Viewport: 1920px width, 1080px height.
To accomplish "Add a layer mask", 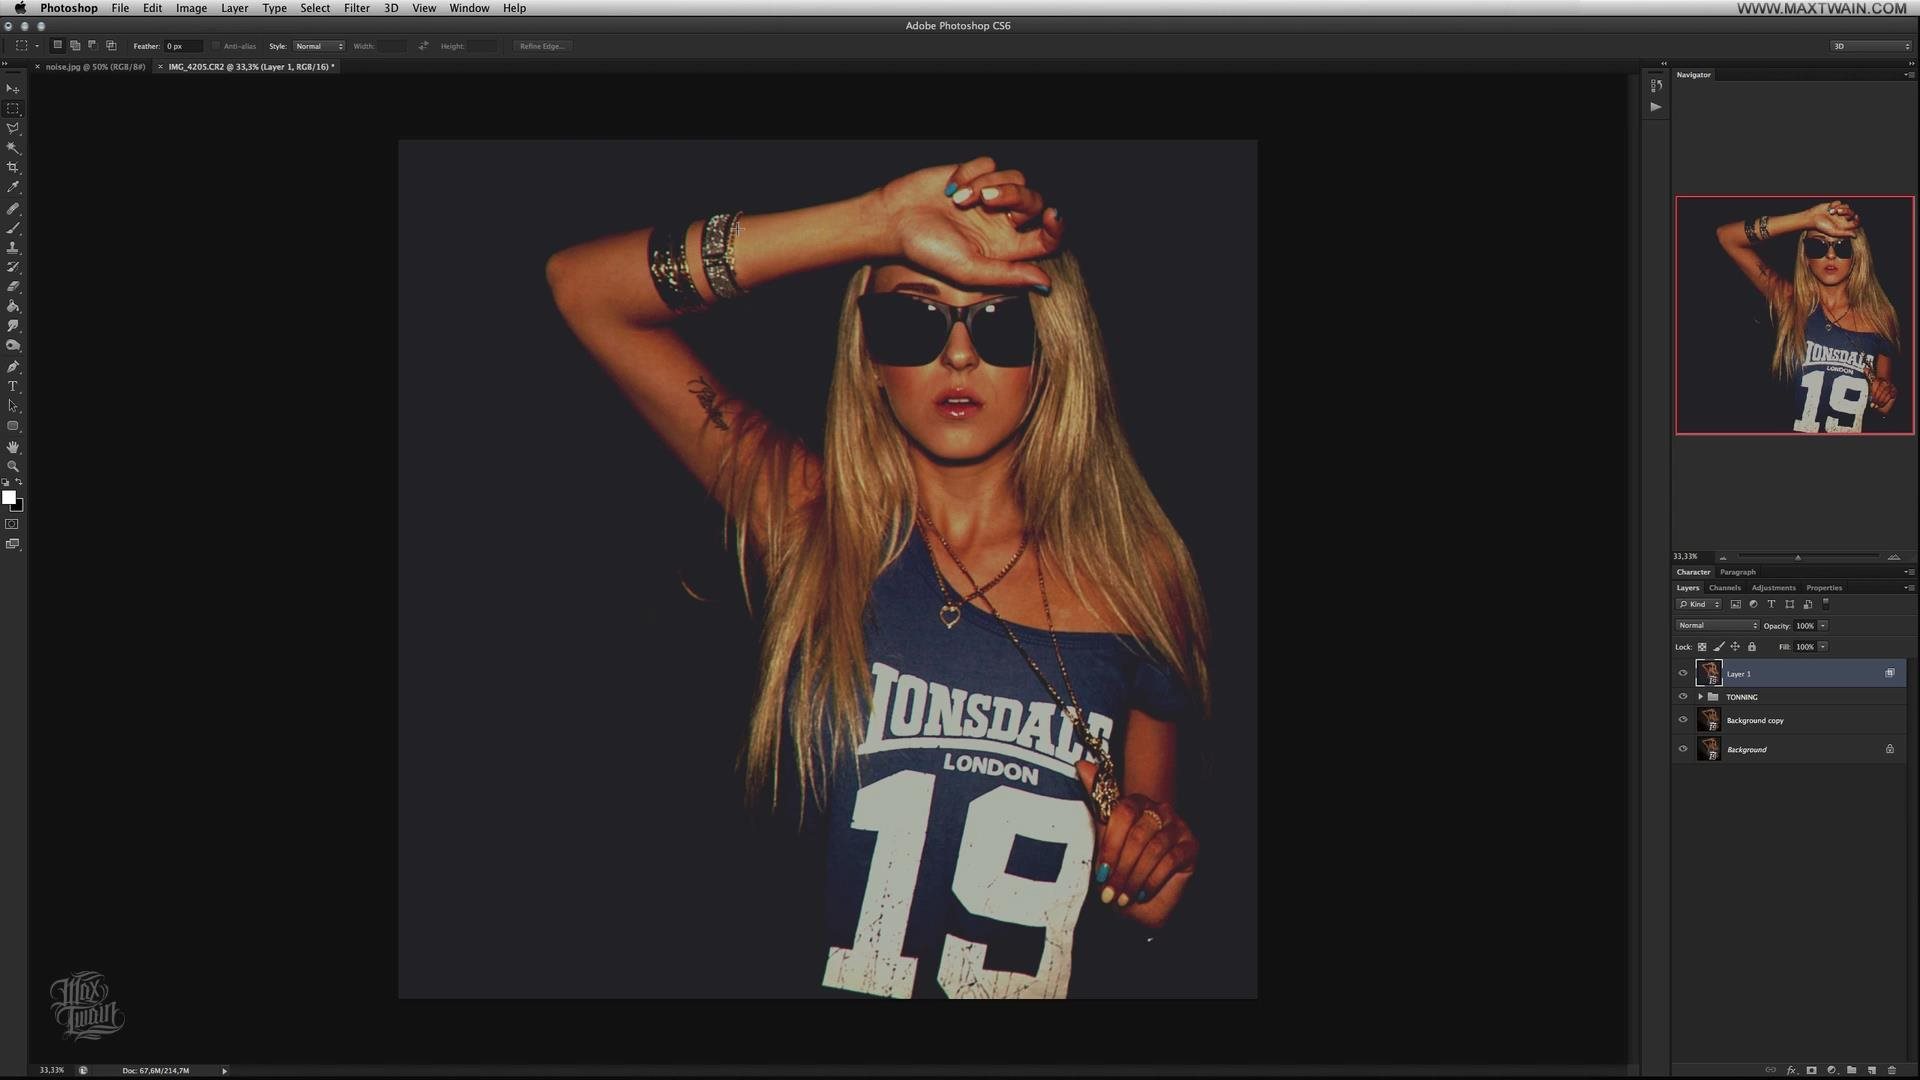I will (x=1811, y=1070).
